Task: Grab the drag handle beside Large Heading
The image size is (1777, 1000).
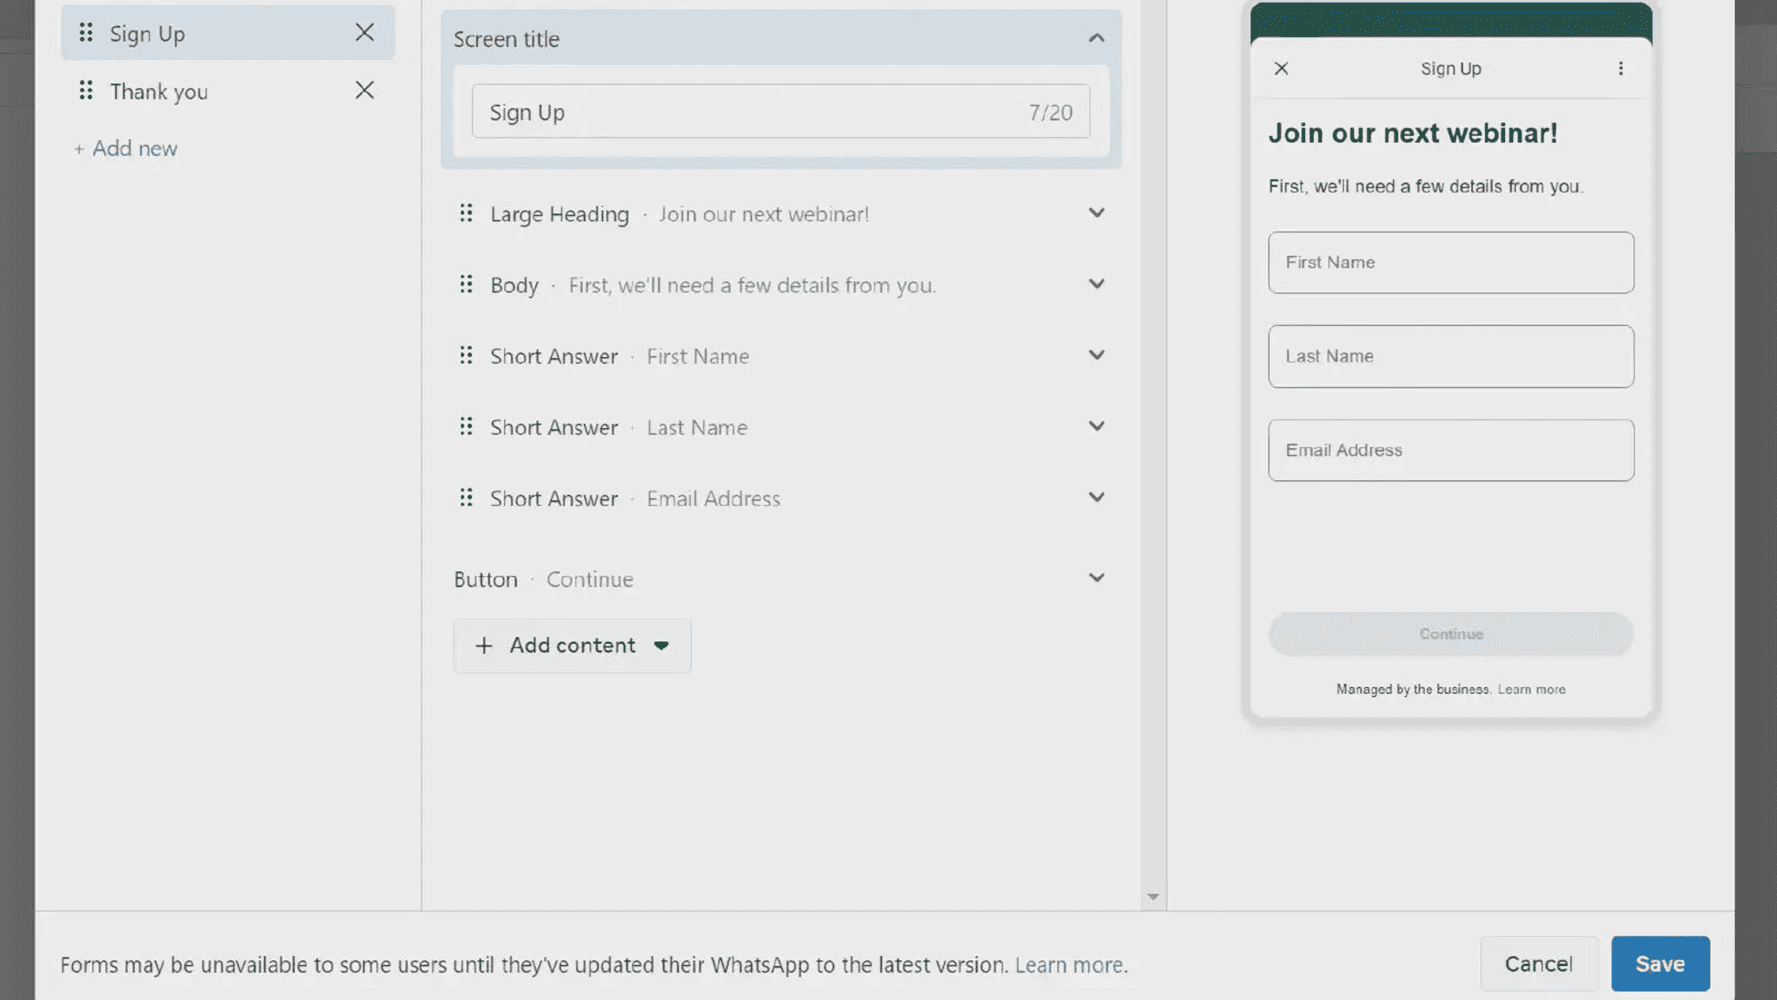Action: tap(466, 214)
